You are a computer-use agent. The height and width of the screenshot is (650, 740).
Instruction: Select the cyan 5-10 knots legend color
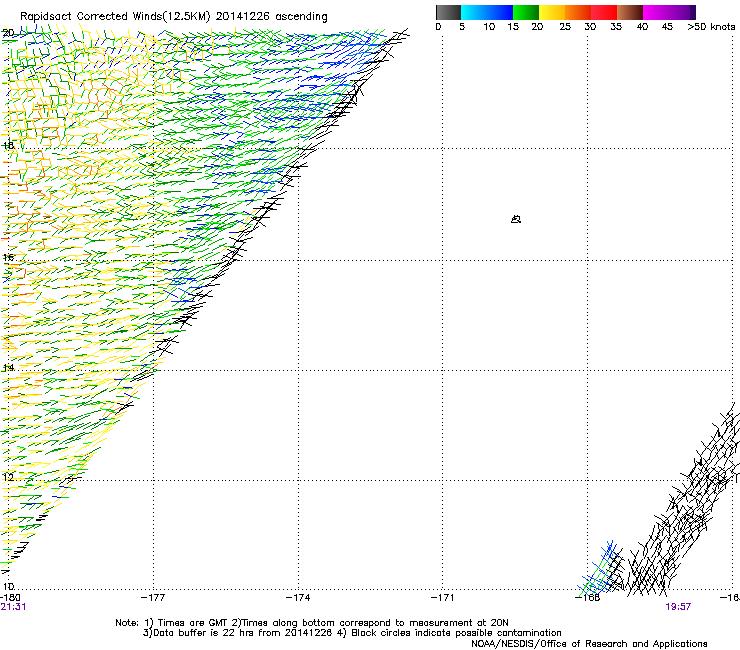pyautogui.click(x=473, y=12)
